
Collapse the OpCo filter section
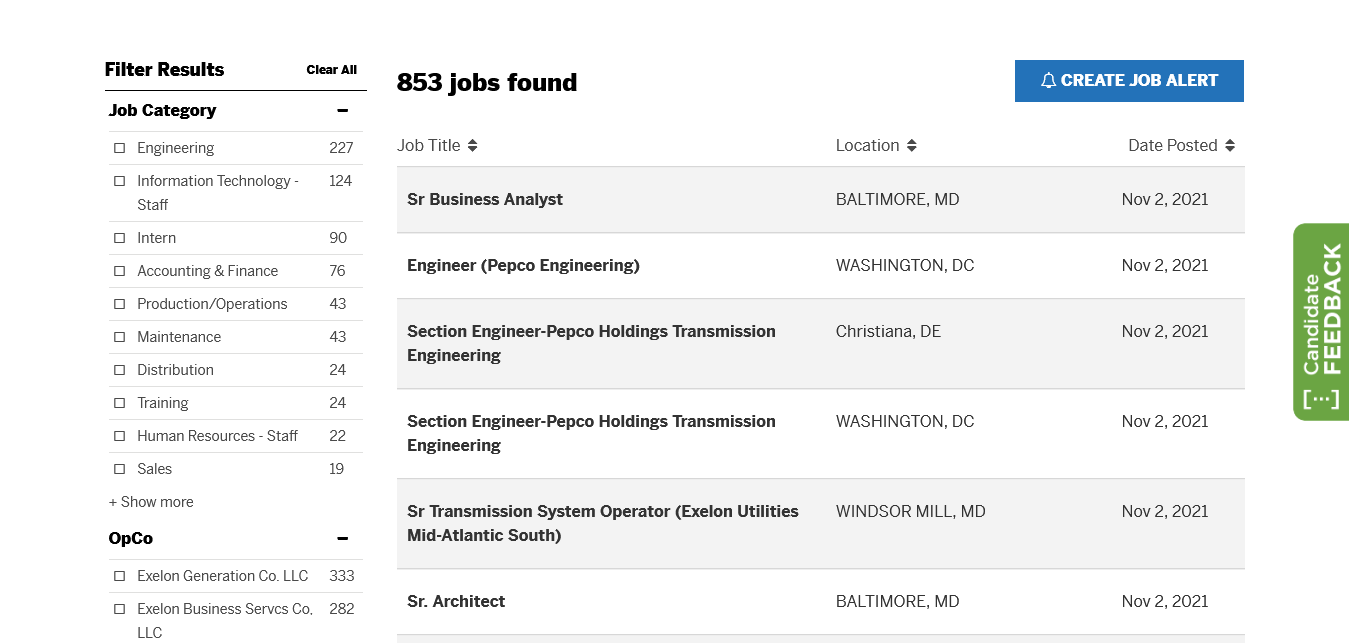(342, 539)
